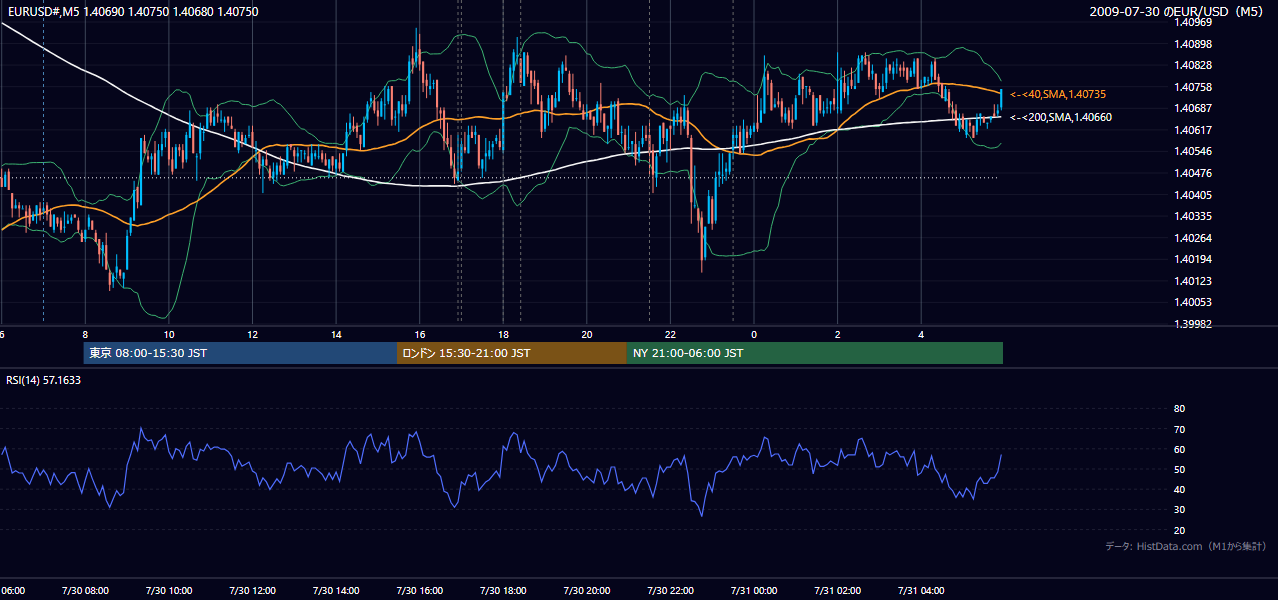Viewport: 1278px width, 600px height.
Task: Click price axis value 1.40617
Action: click(1192, 130)
